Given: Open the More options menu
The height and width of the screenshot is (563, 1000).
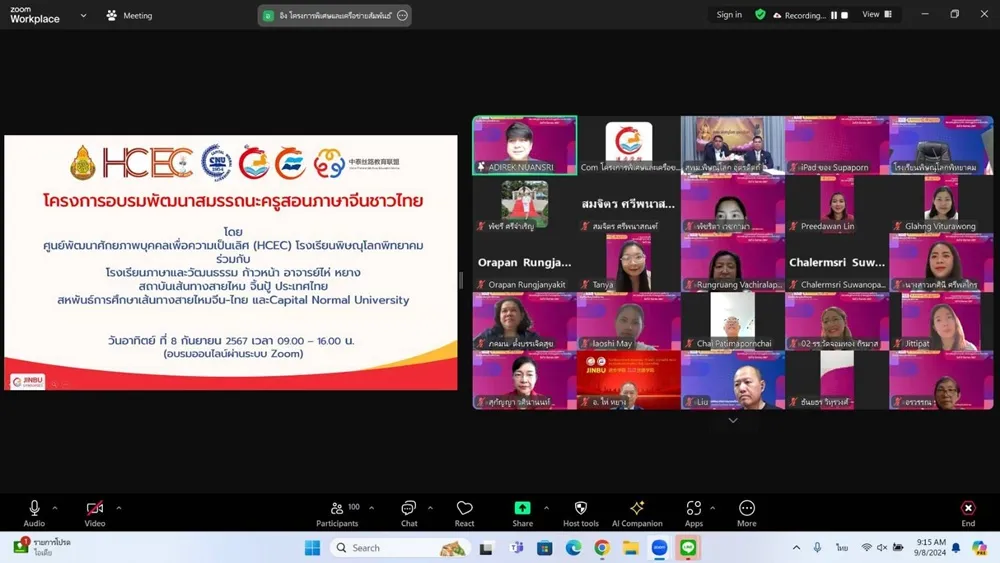Looking at the screenshot, I should click(746, 513).
